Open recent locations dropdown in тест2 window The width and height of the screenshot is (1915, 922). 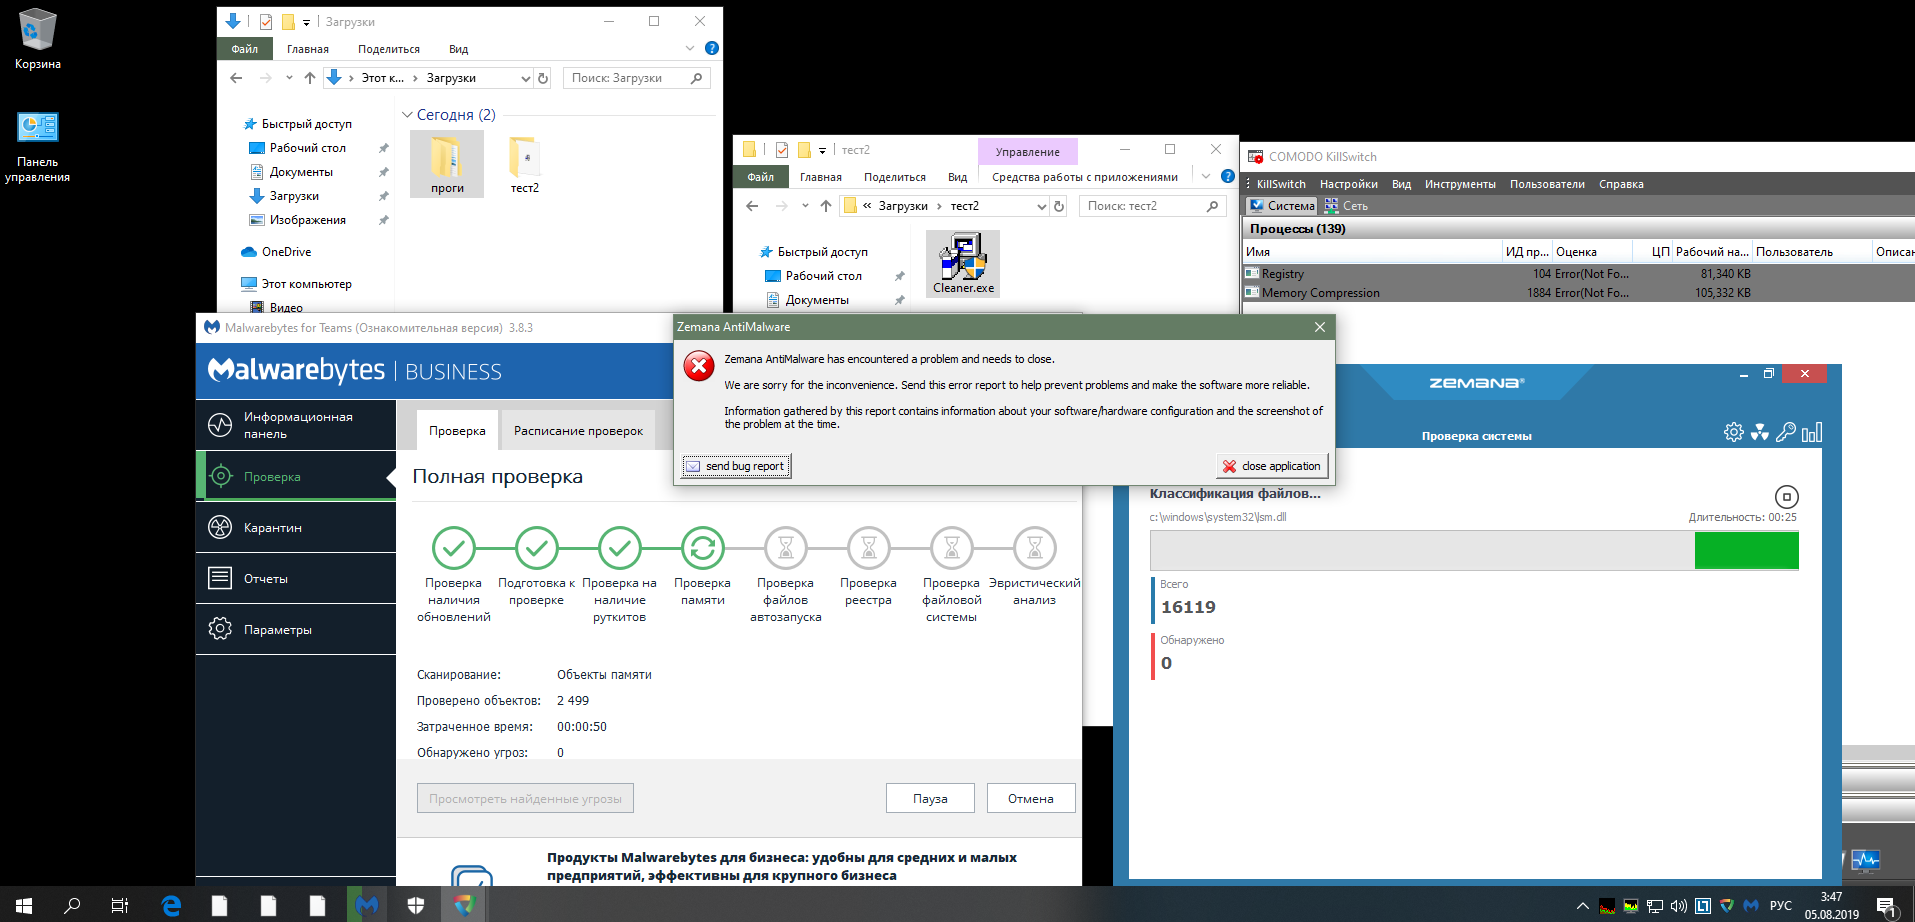click(x=805, y=206)
